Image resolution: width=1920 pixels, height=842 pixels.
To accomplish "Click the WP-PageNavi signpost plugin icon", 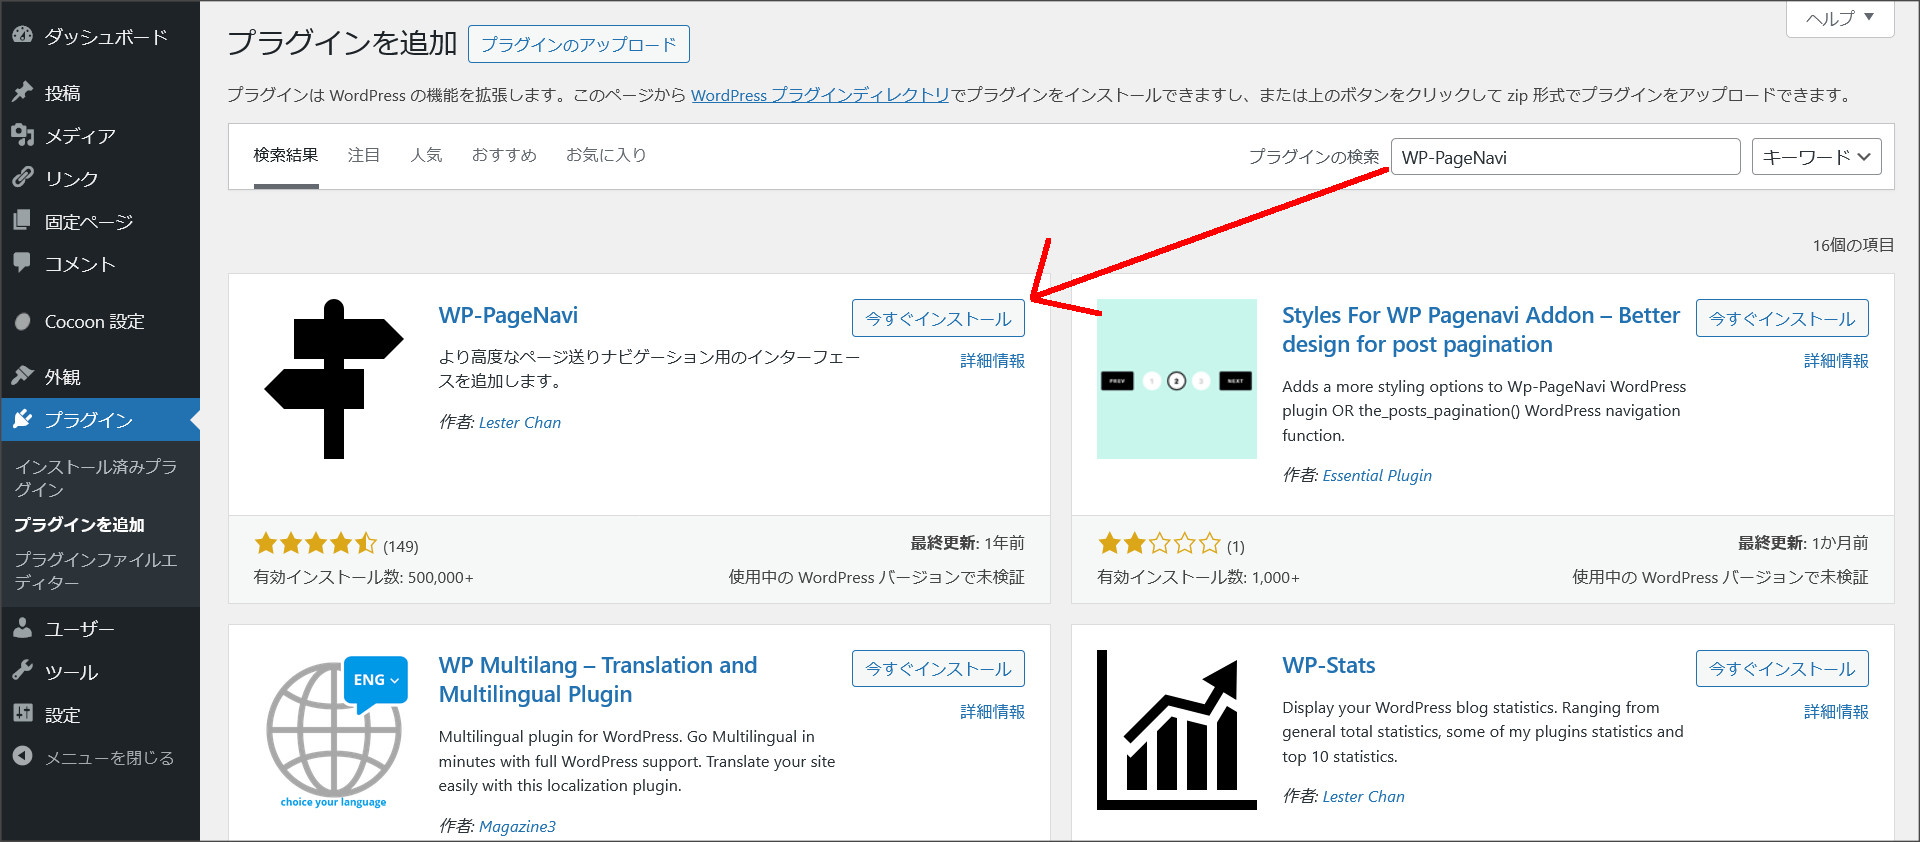I will 334,379.
